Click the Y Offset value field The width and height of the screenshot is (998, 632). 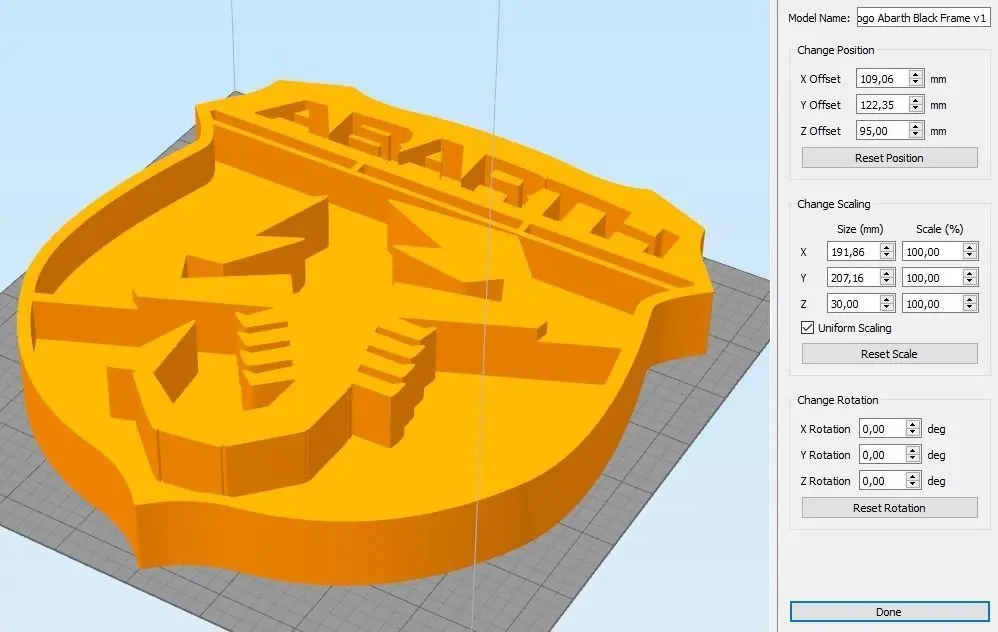point(883,104)
